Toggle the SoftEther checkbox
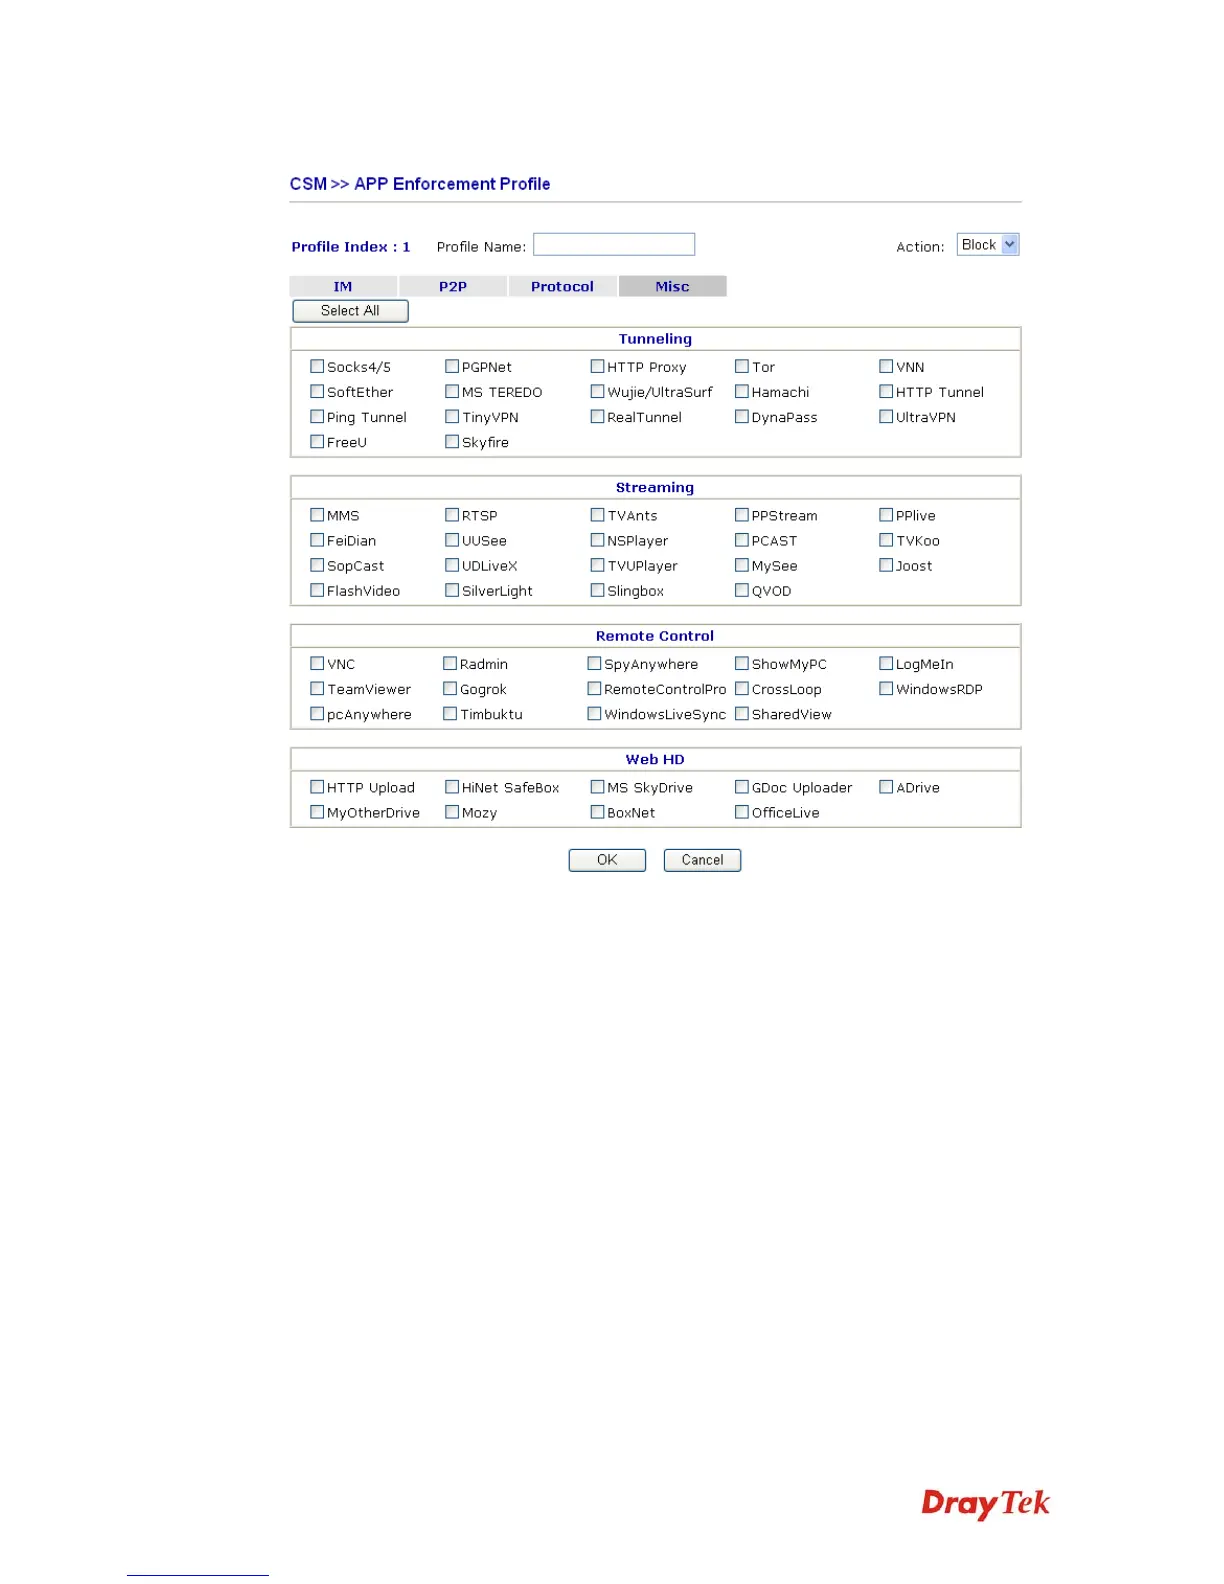Viewport: 1224px width, 1584px height. click(317, 392)
